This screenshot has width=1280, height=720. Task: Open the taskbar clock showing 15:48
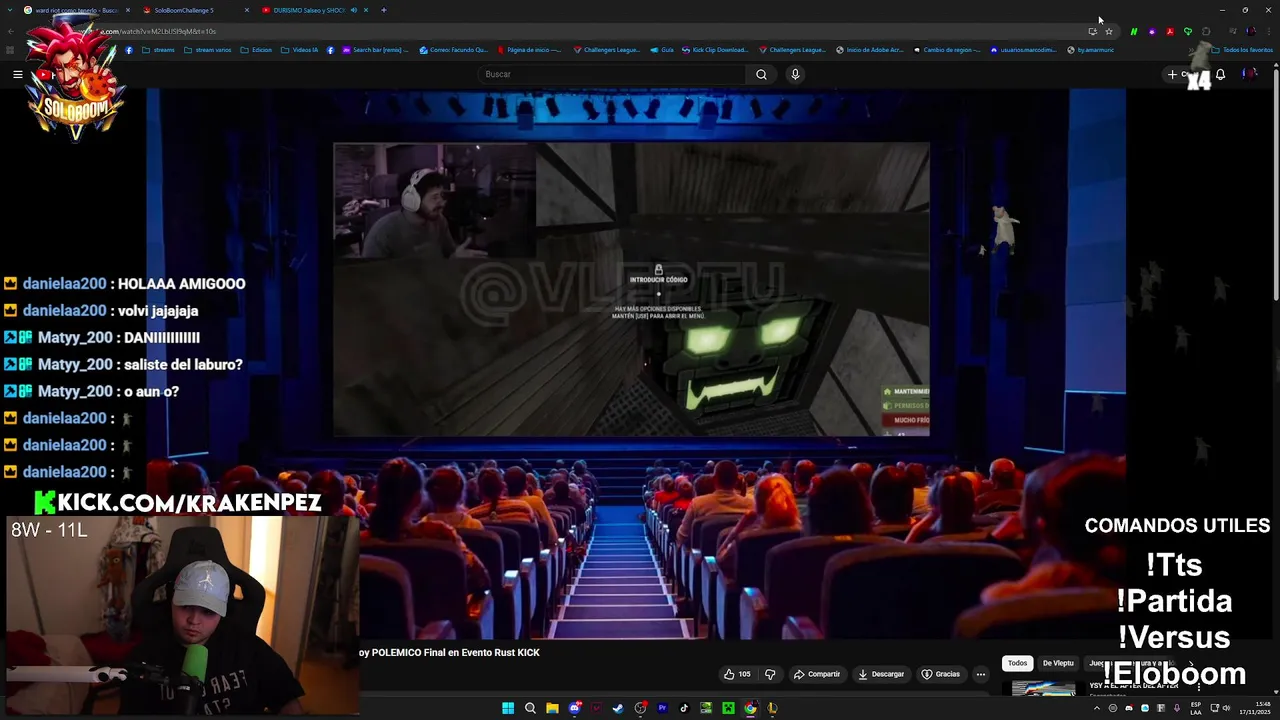click(1253, 708)
